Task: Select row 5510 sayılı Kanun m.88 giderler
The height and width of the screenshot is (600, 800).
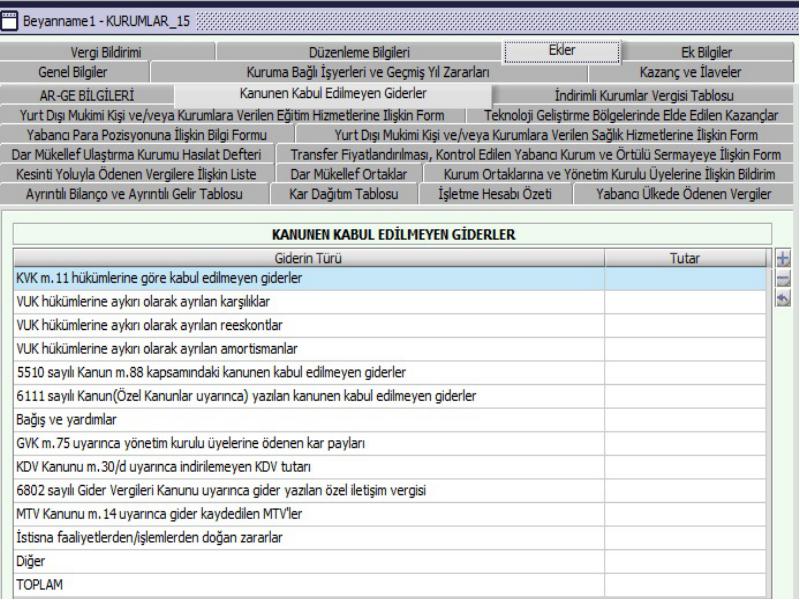Action: pos(390,372)
